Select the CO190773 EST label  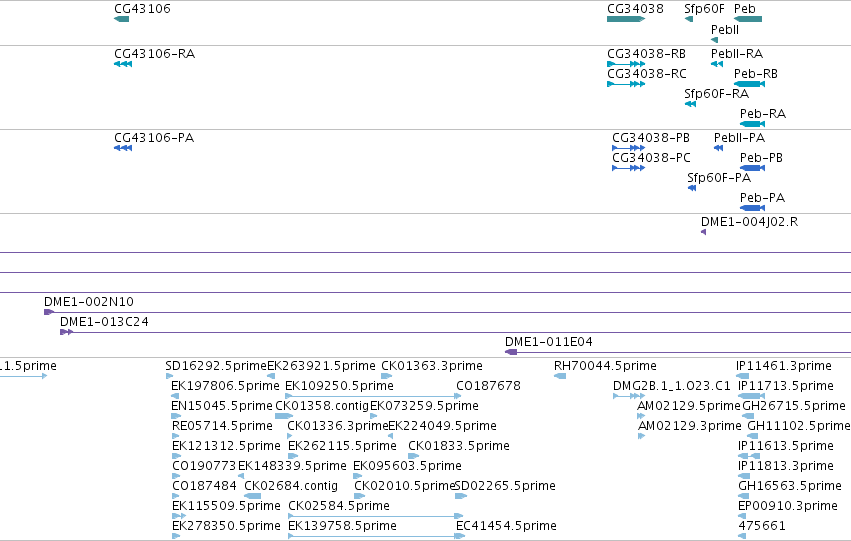tap(204, 466)
